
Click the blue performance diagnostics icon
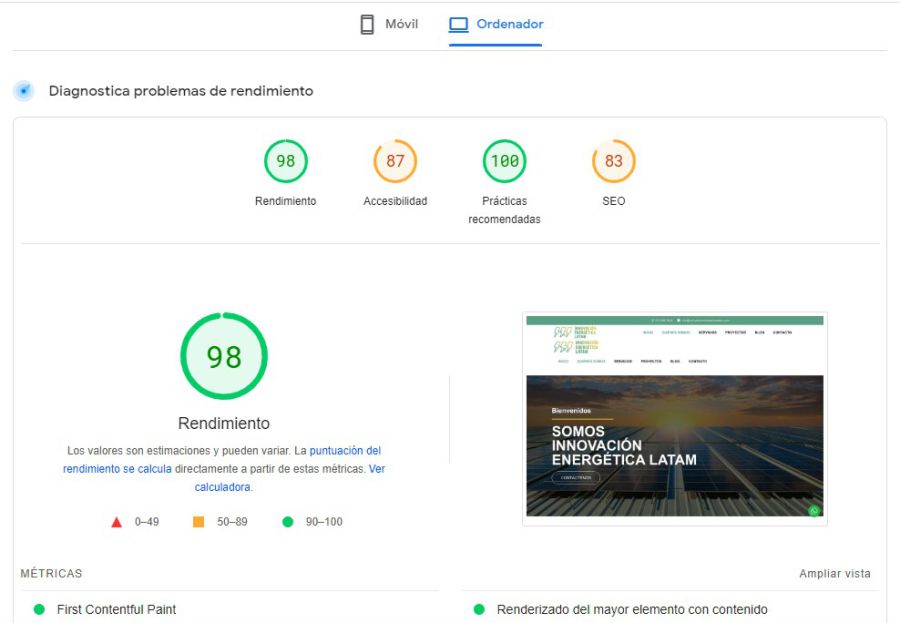pyautogui.click(x=24, y=91)
